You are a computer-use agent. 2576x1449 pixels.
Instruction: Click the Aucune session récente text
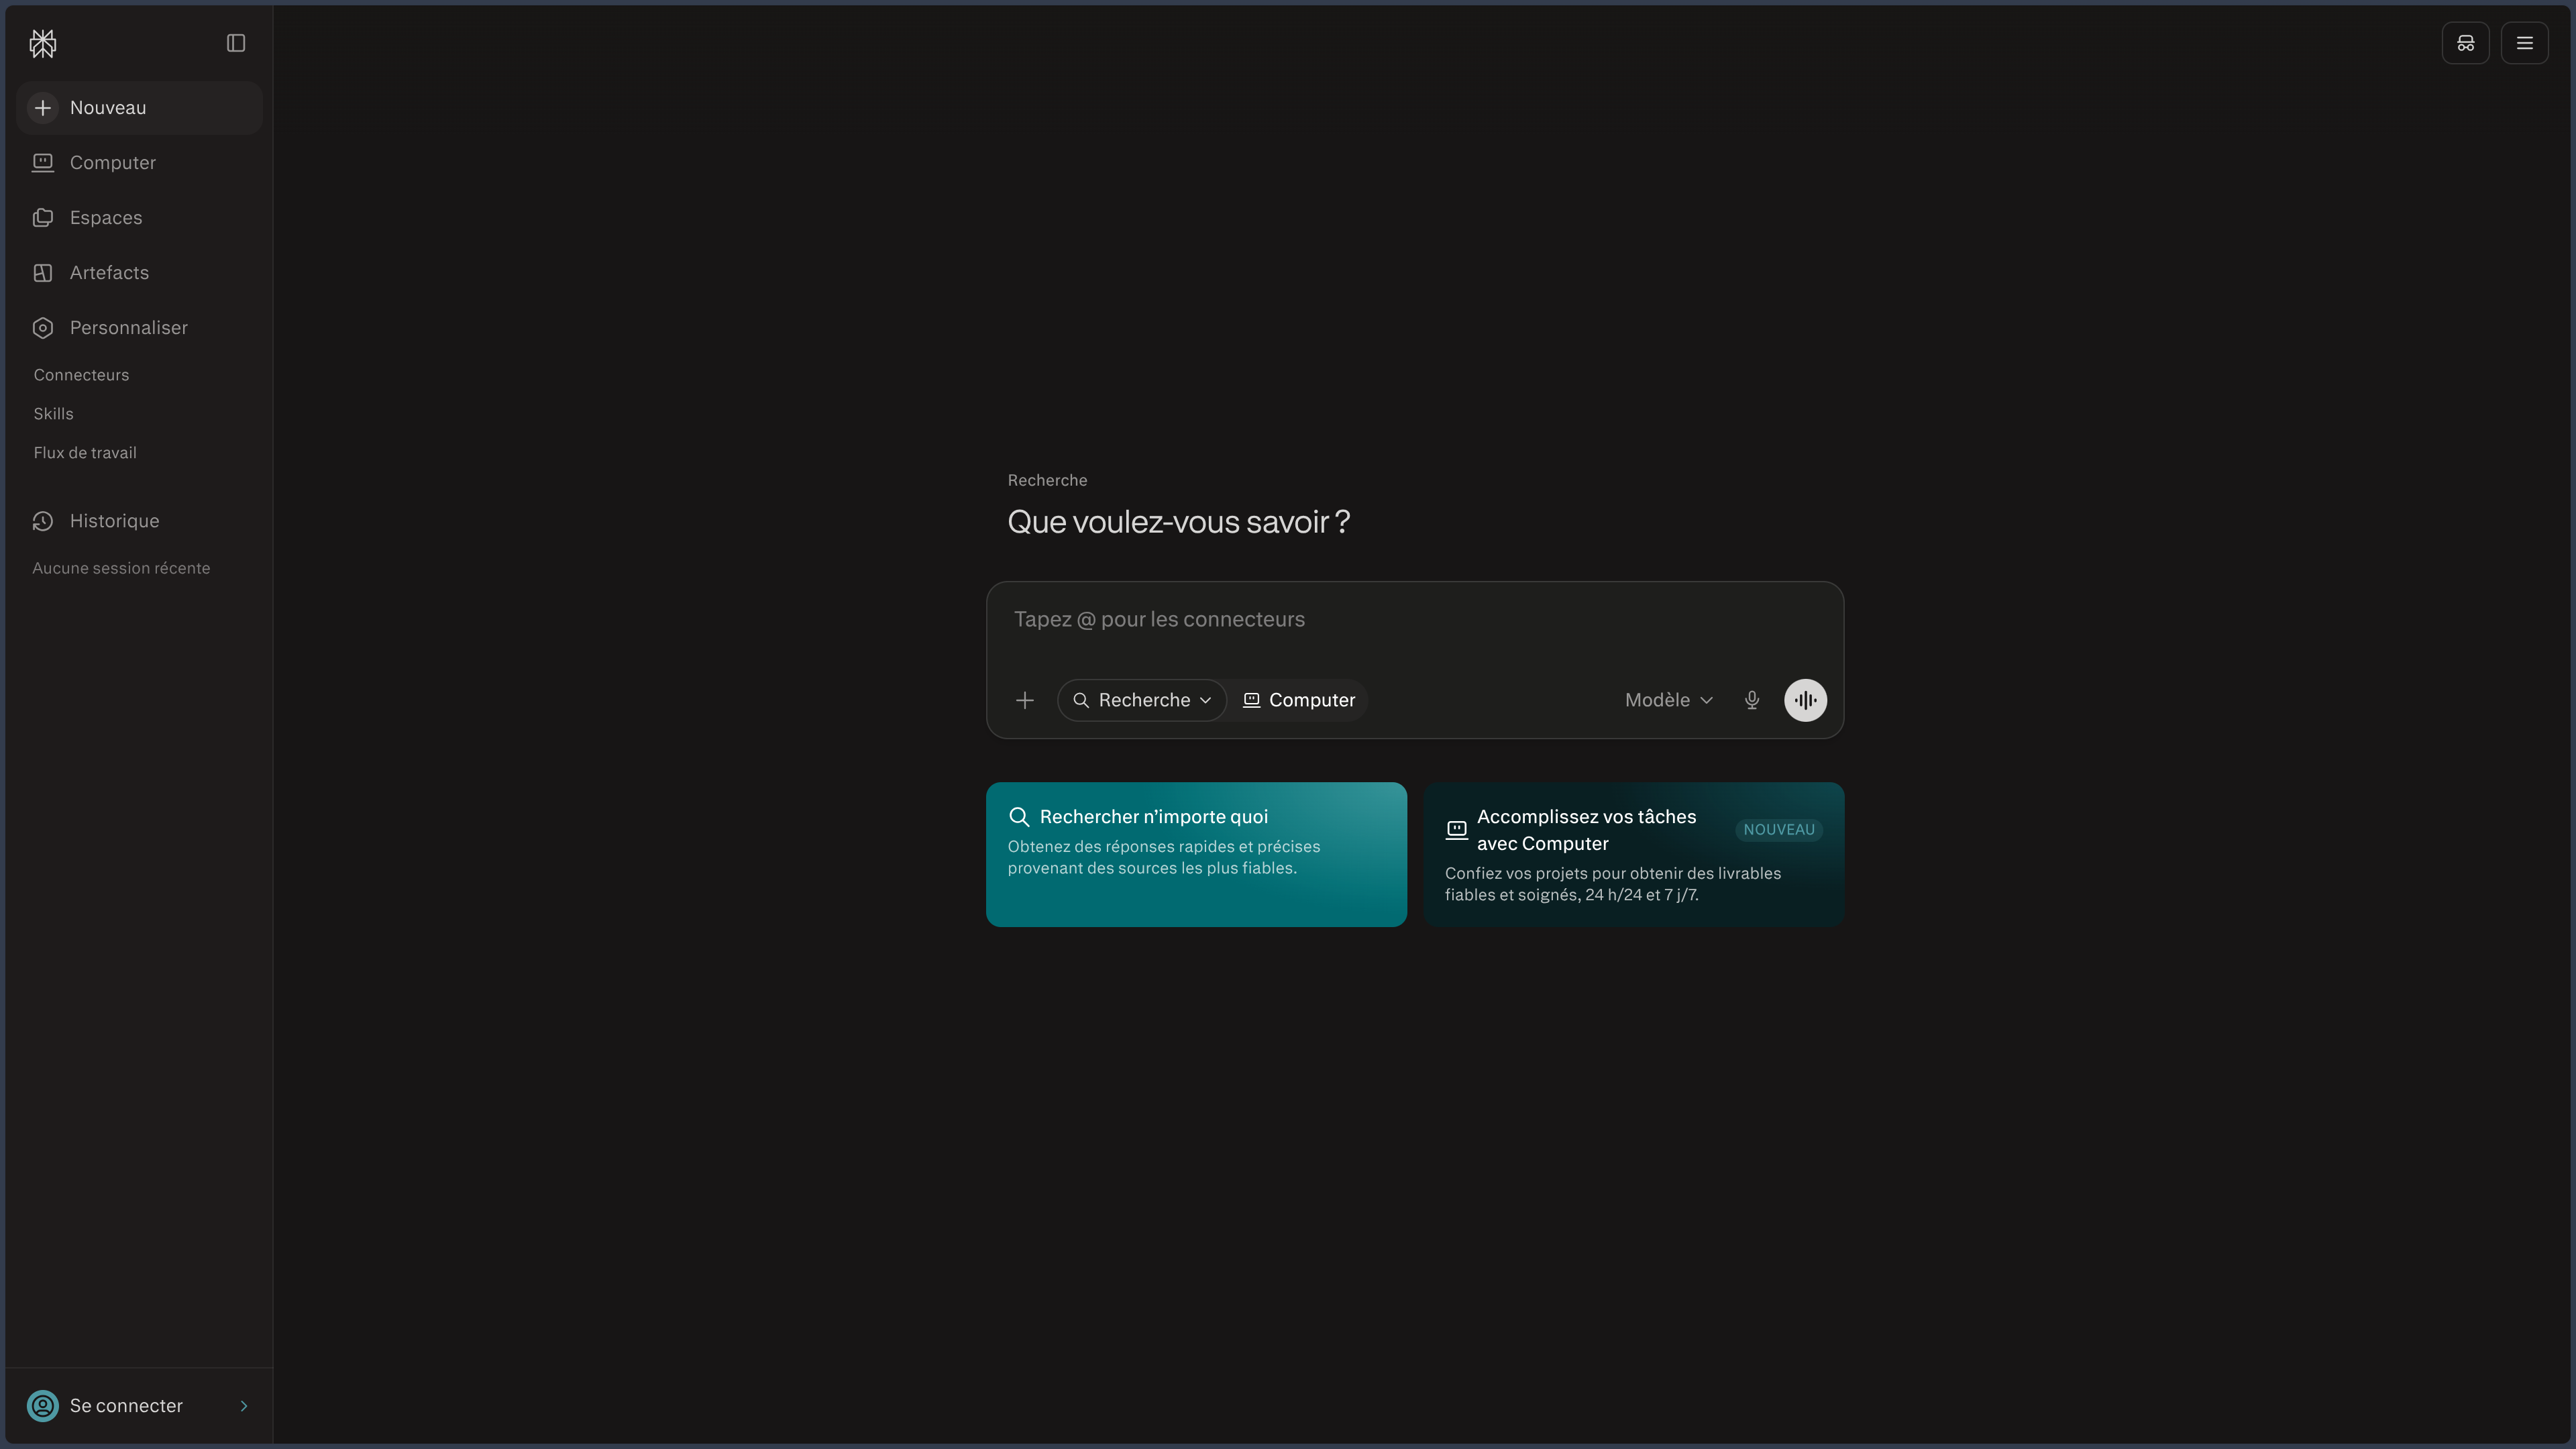[121, 569]
